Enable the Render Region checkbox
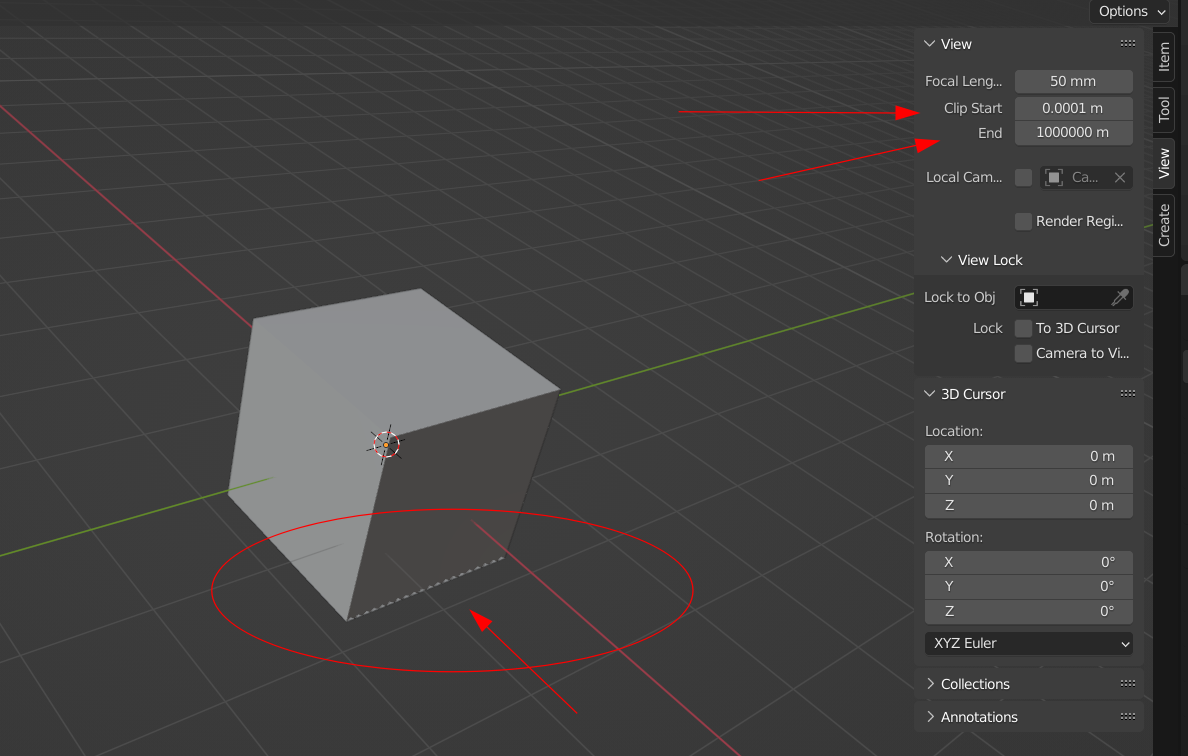The height and width of the screenshot is (756, 1188). pyautogui.click(x=1023, y=221)
